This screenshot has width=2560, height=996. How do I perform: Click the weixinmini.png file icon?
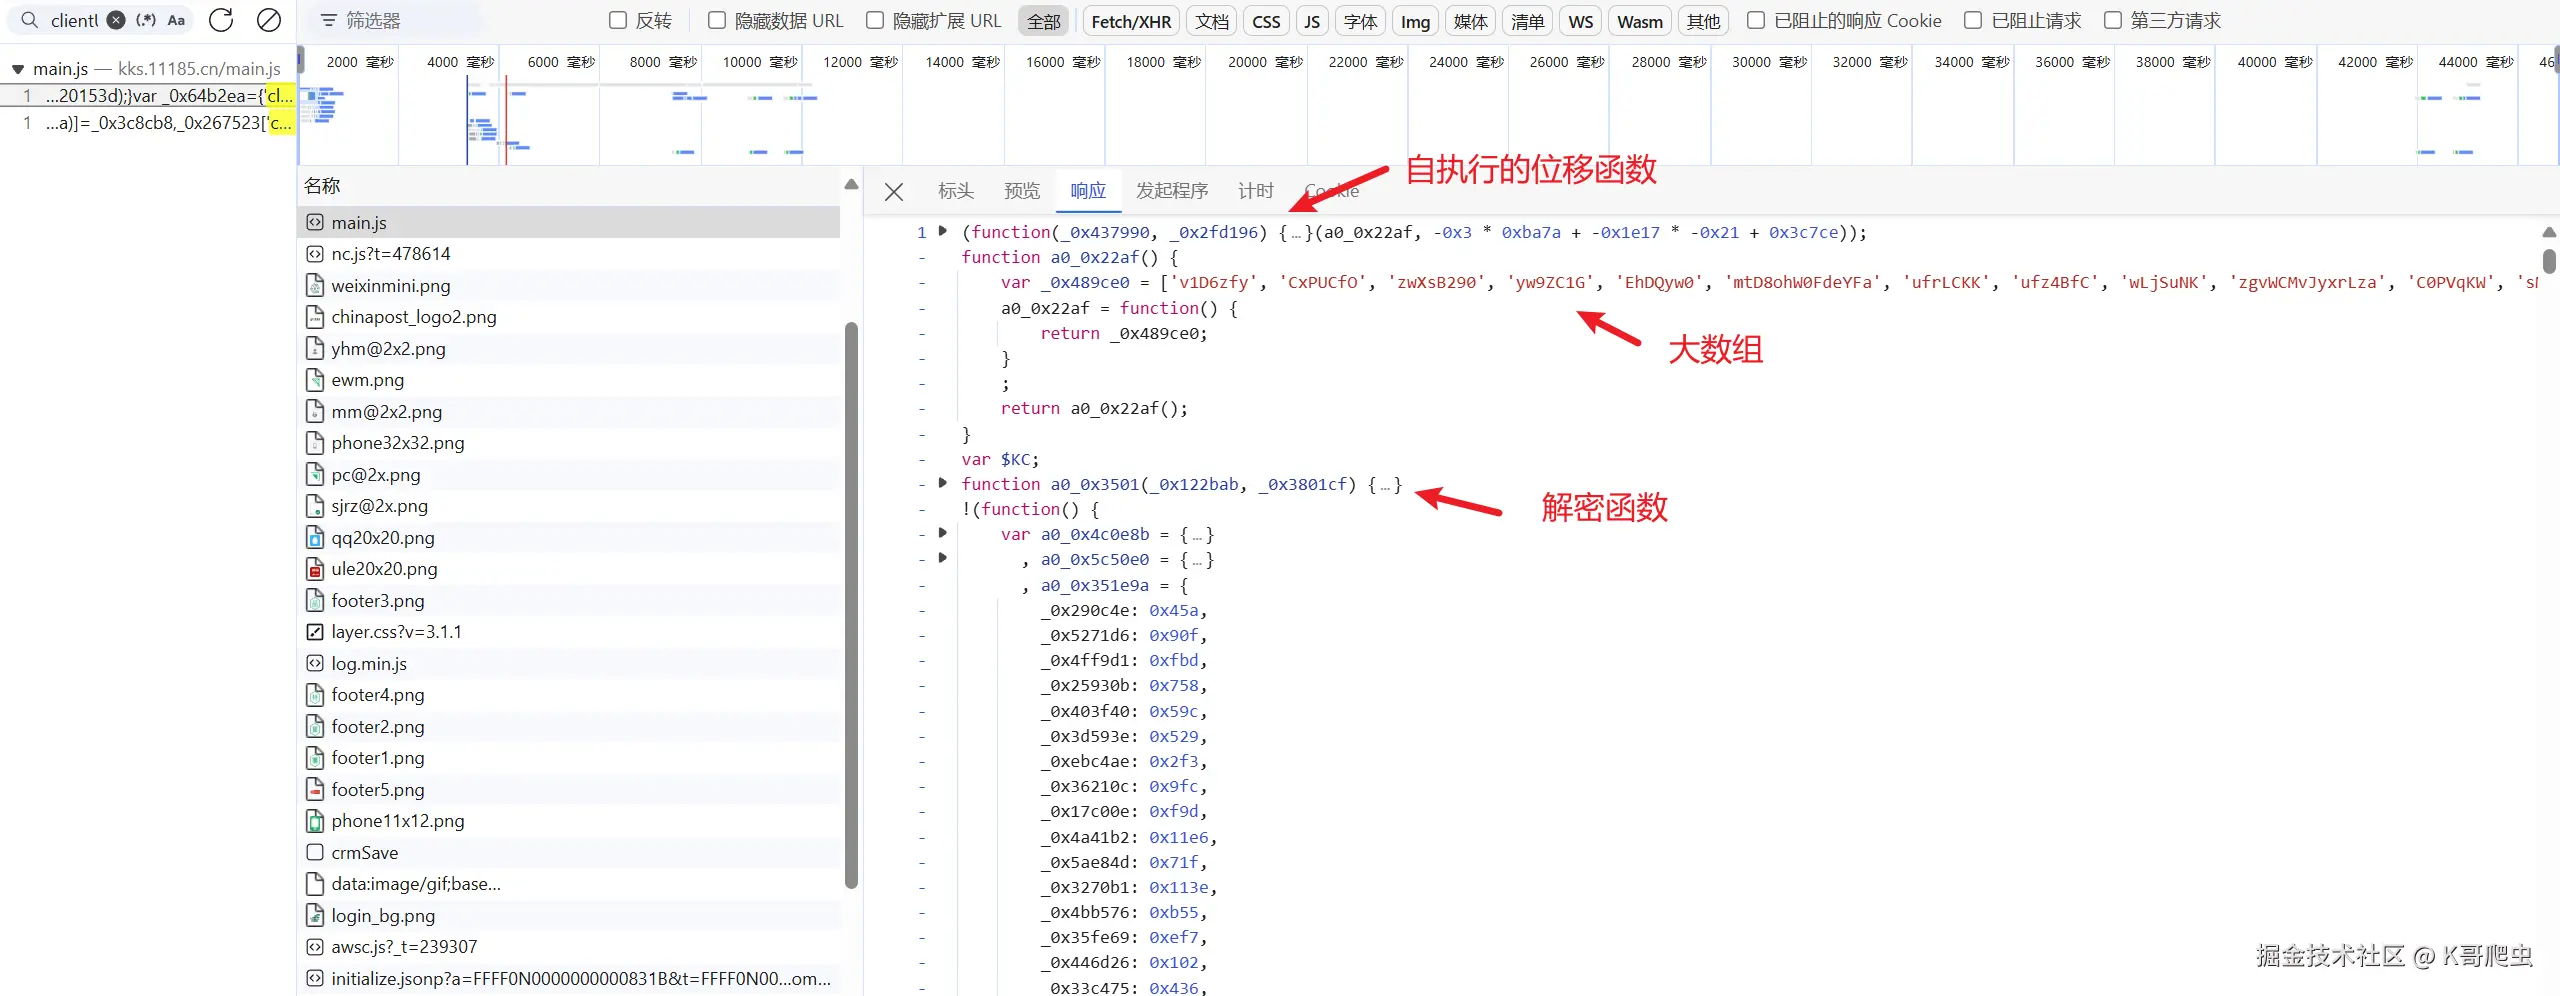click(314, 285)
